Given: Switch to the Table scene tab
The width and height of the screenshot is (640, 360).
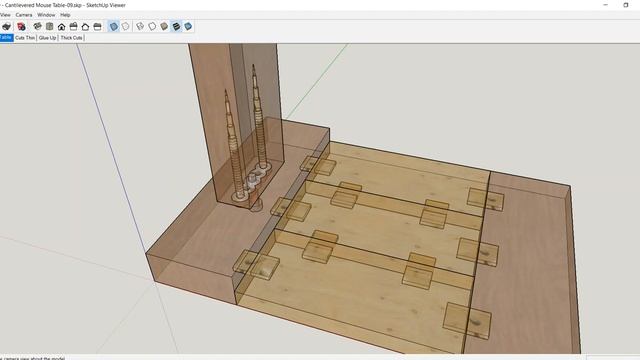Looking at the screenshot, I should tap(6, 38).
